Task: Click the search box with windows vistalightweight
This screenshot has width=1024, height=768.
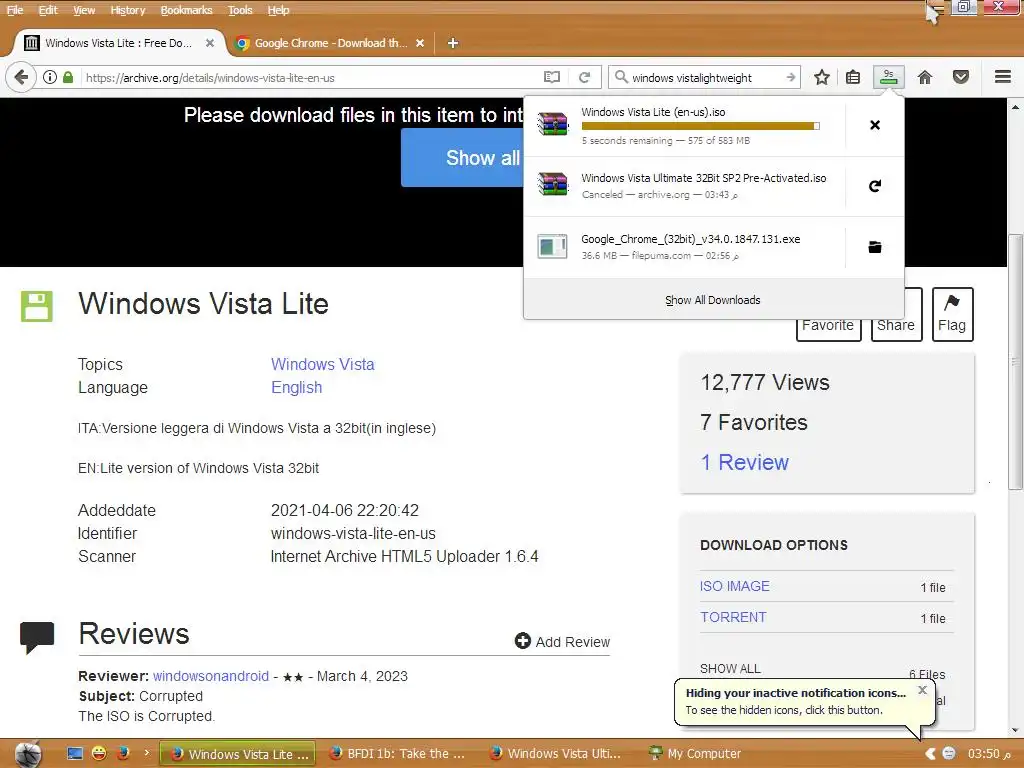Action: coord(705,77)
